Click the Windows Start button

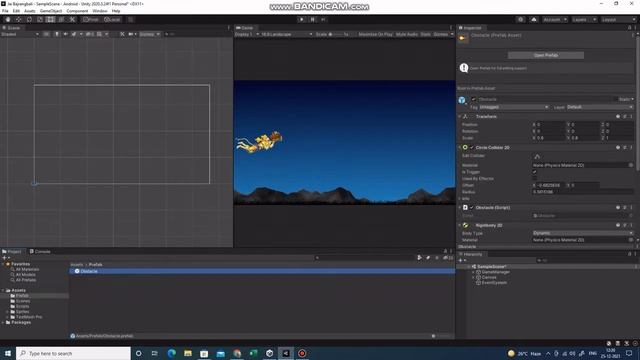coord(8,353)
